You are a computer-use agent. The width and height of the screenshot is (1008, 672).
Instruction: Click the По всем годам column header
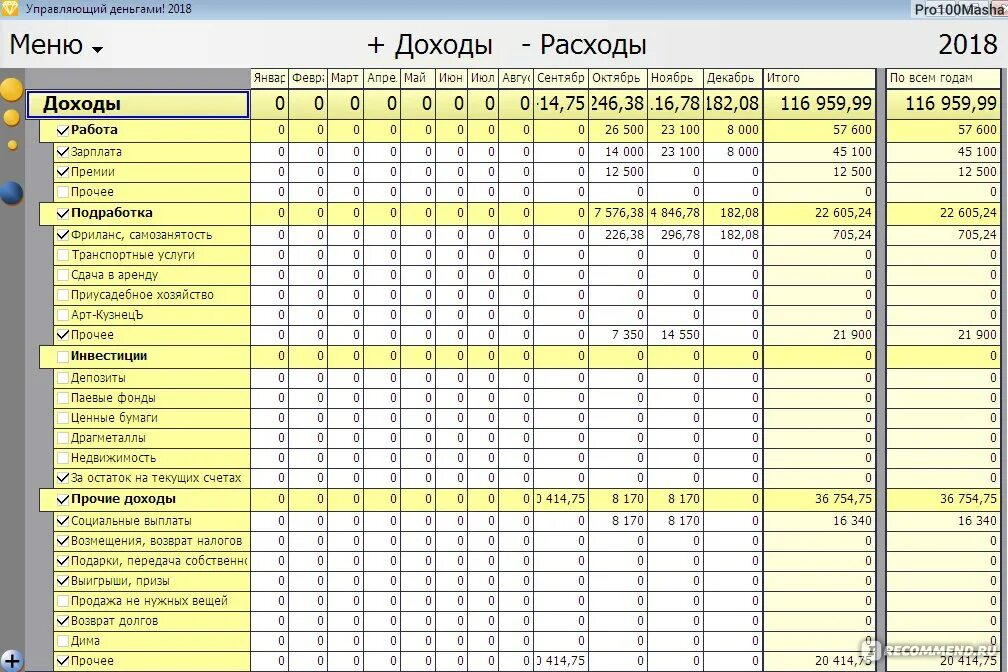943,78
